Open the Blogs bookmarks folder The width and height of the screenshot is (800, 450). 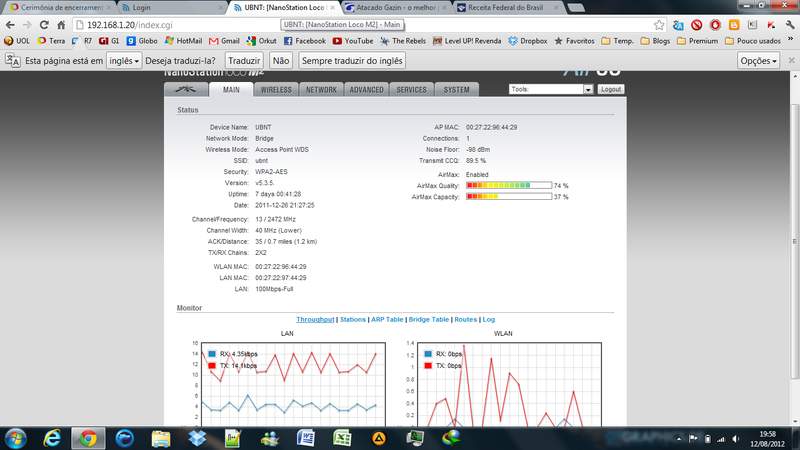click(x=655, y=41)
